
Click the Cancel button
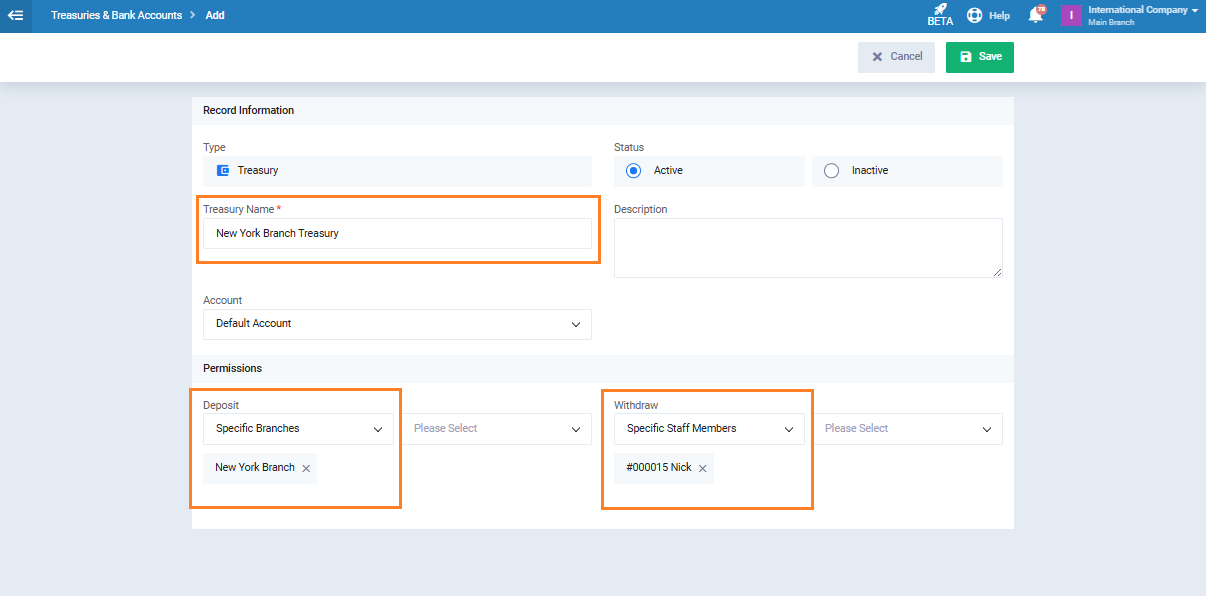[896, 57]
